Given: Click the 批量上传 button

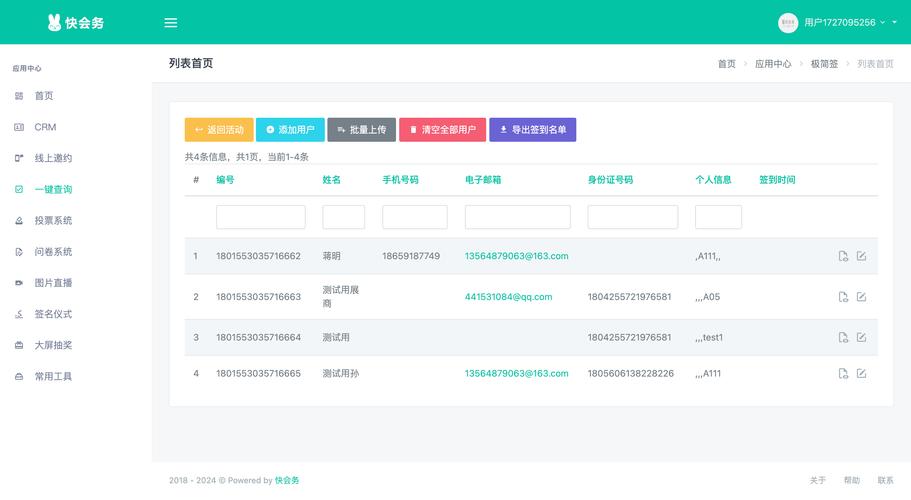Looking at the screenshot, I should click(361, 130).
